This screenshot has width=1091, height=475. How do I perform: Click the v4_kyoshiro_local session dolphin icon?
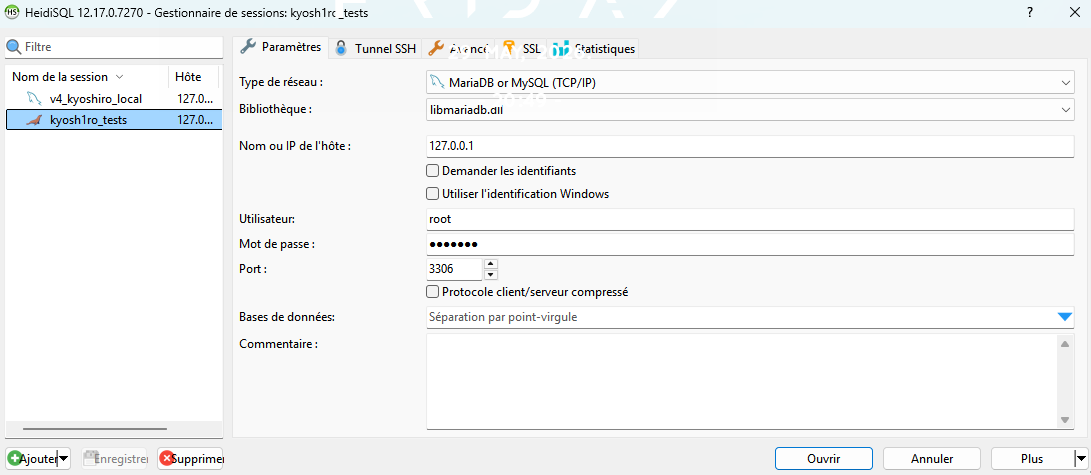tap(34, 99)
